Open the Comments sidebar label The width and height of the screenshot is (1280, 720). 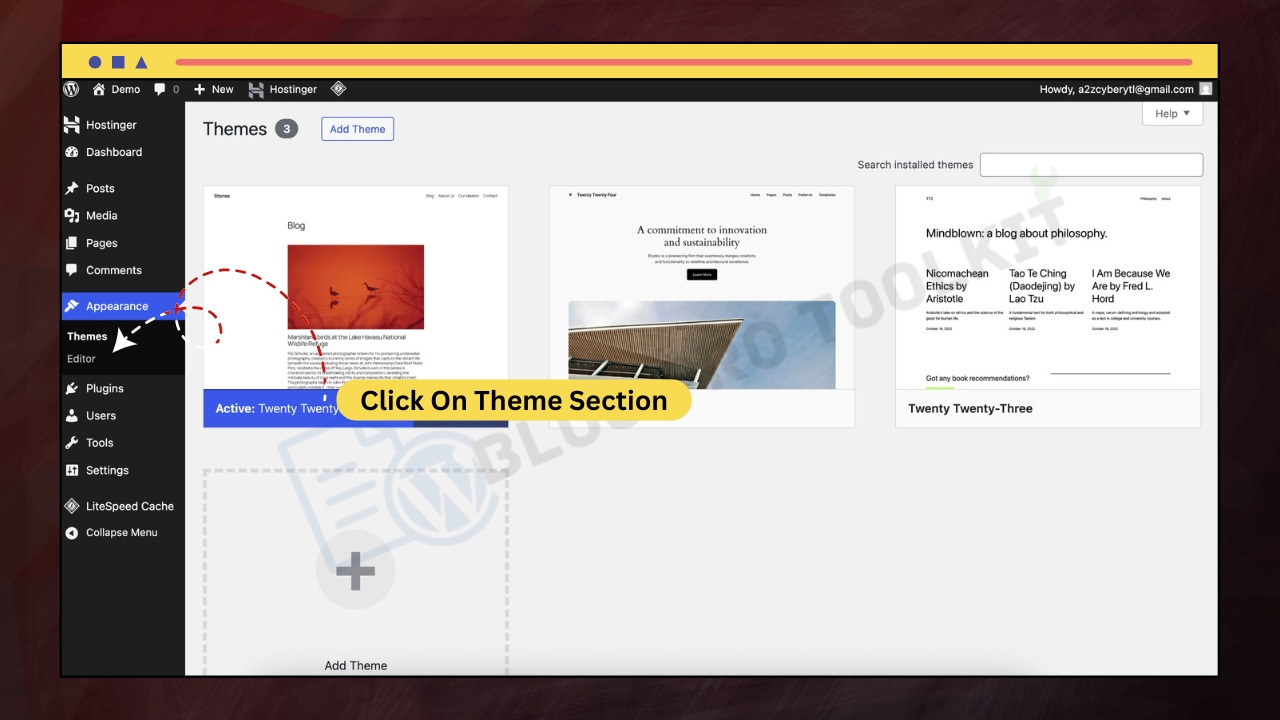click(114, 270)
